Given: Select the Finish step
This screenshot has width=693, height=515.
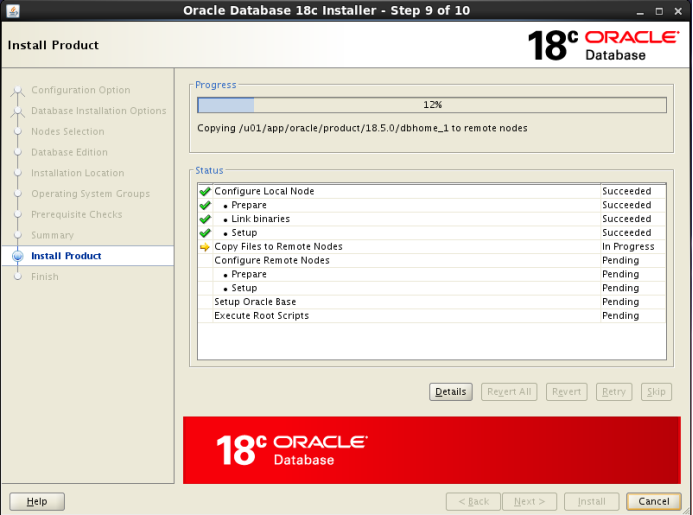Looking at the screenshot, I should pos(45,277).
